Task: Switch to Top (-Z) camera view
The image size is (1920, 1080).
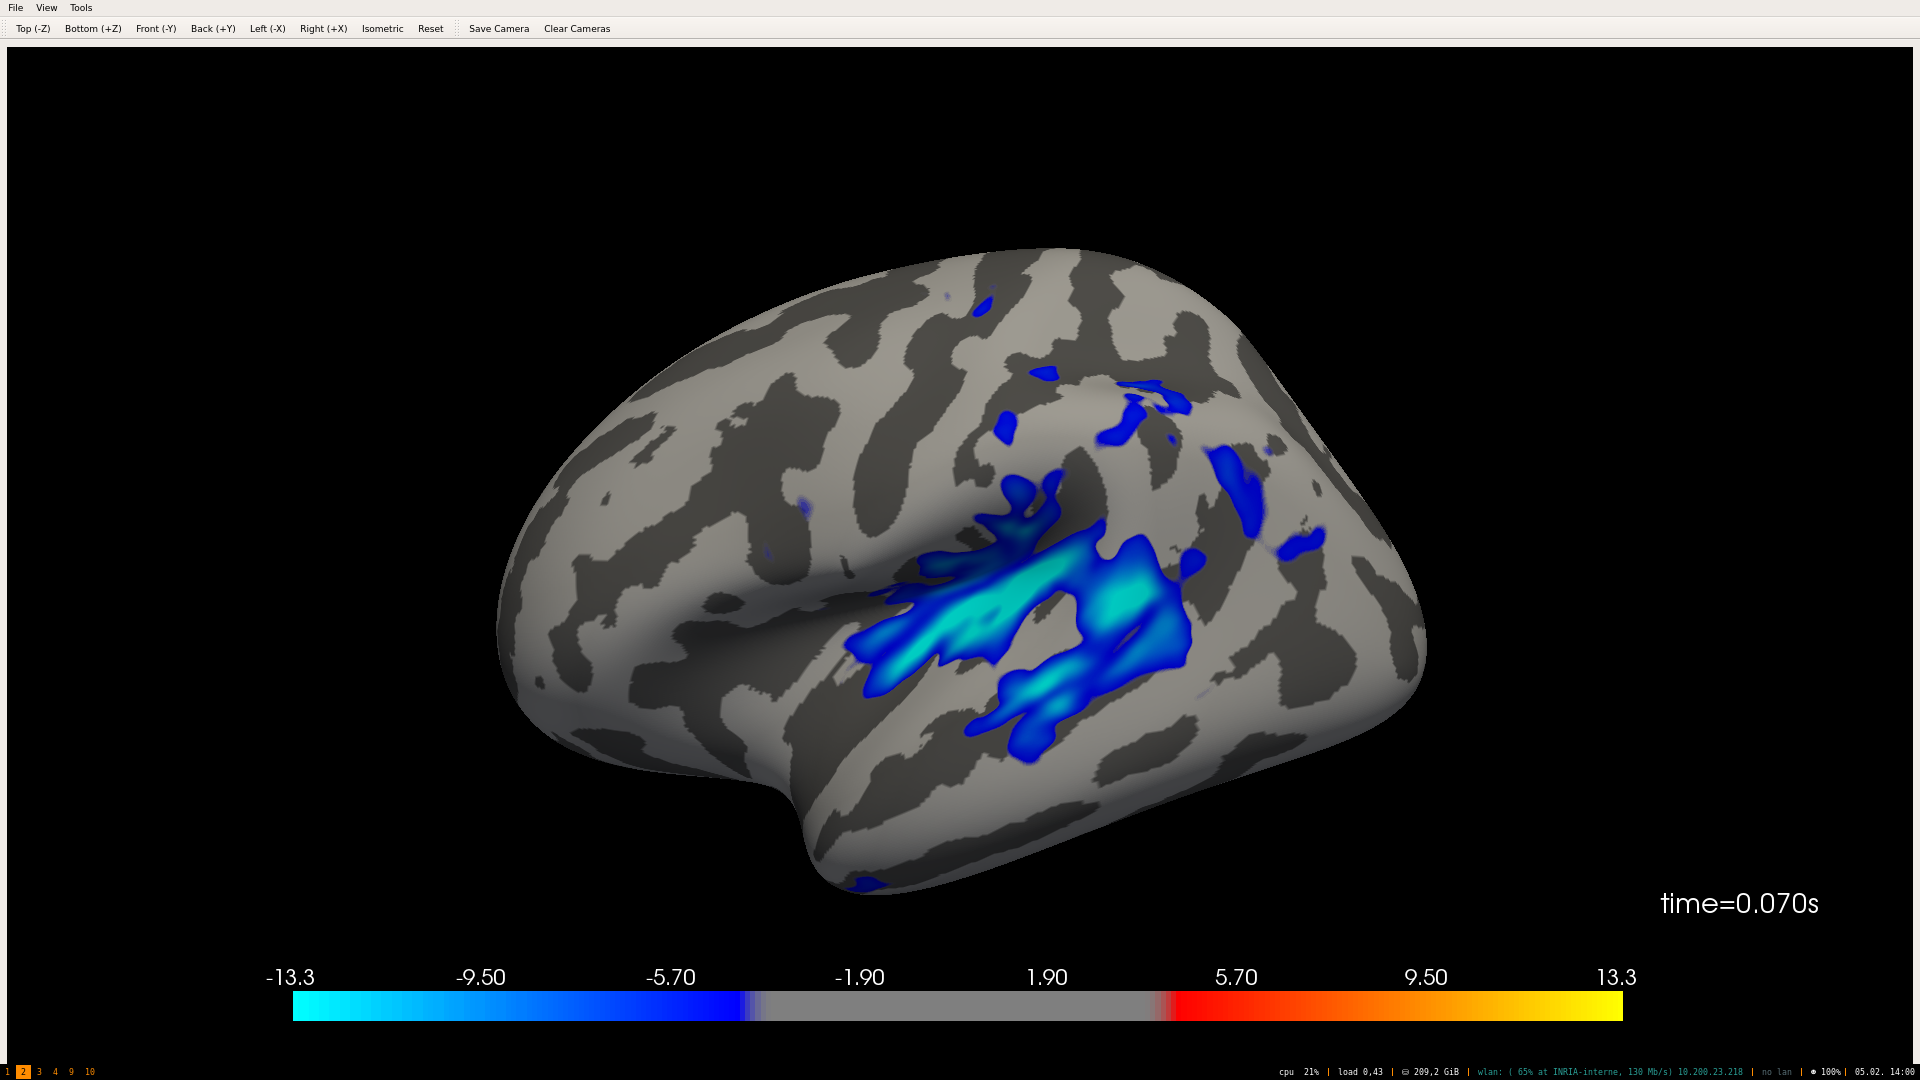Action: coord(33,29)
